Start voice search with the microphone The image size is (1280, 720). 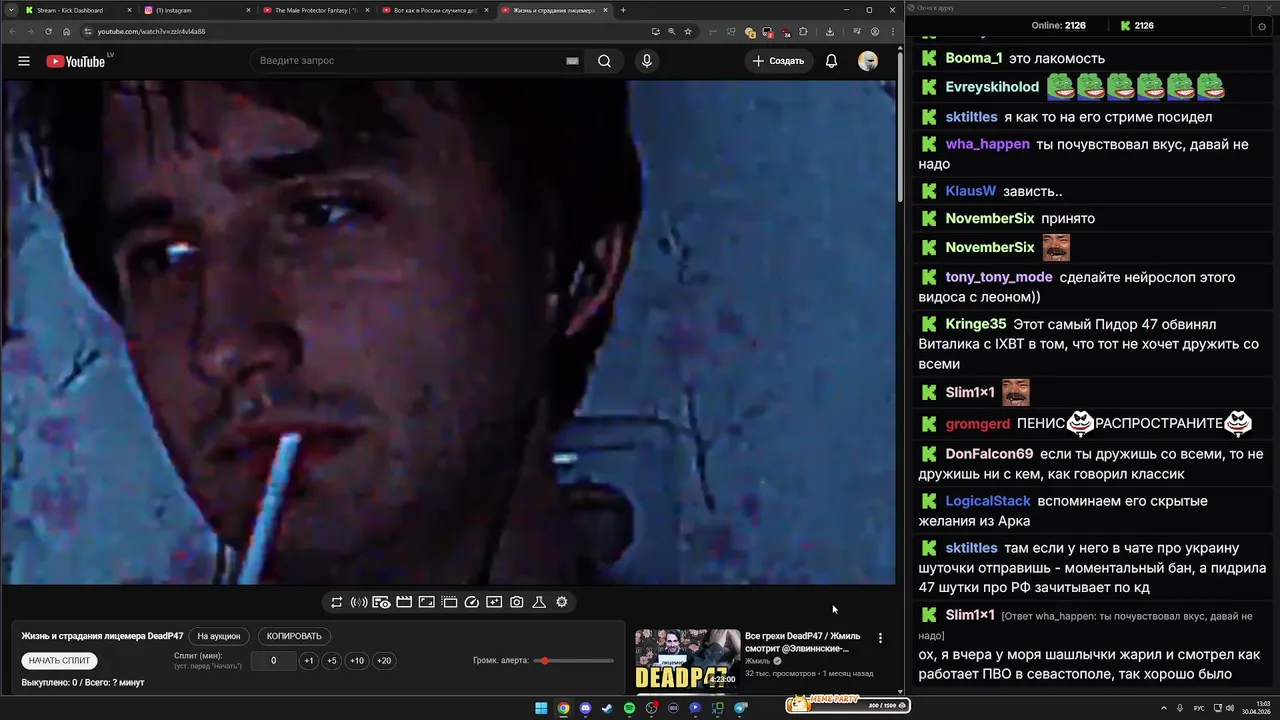point(647,61)
